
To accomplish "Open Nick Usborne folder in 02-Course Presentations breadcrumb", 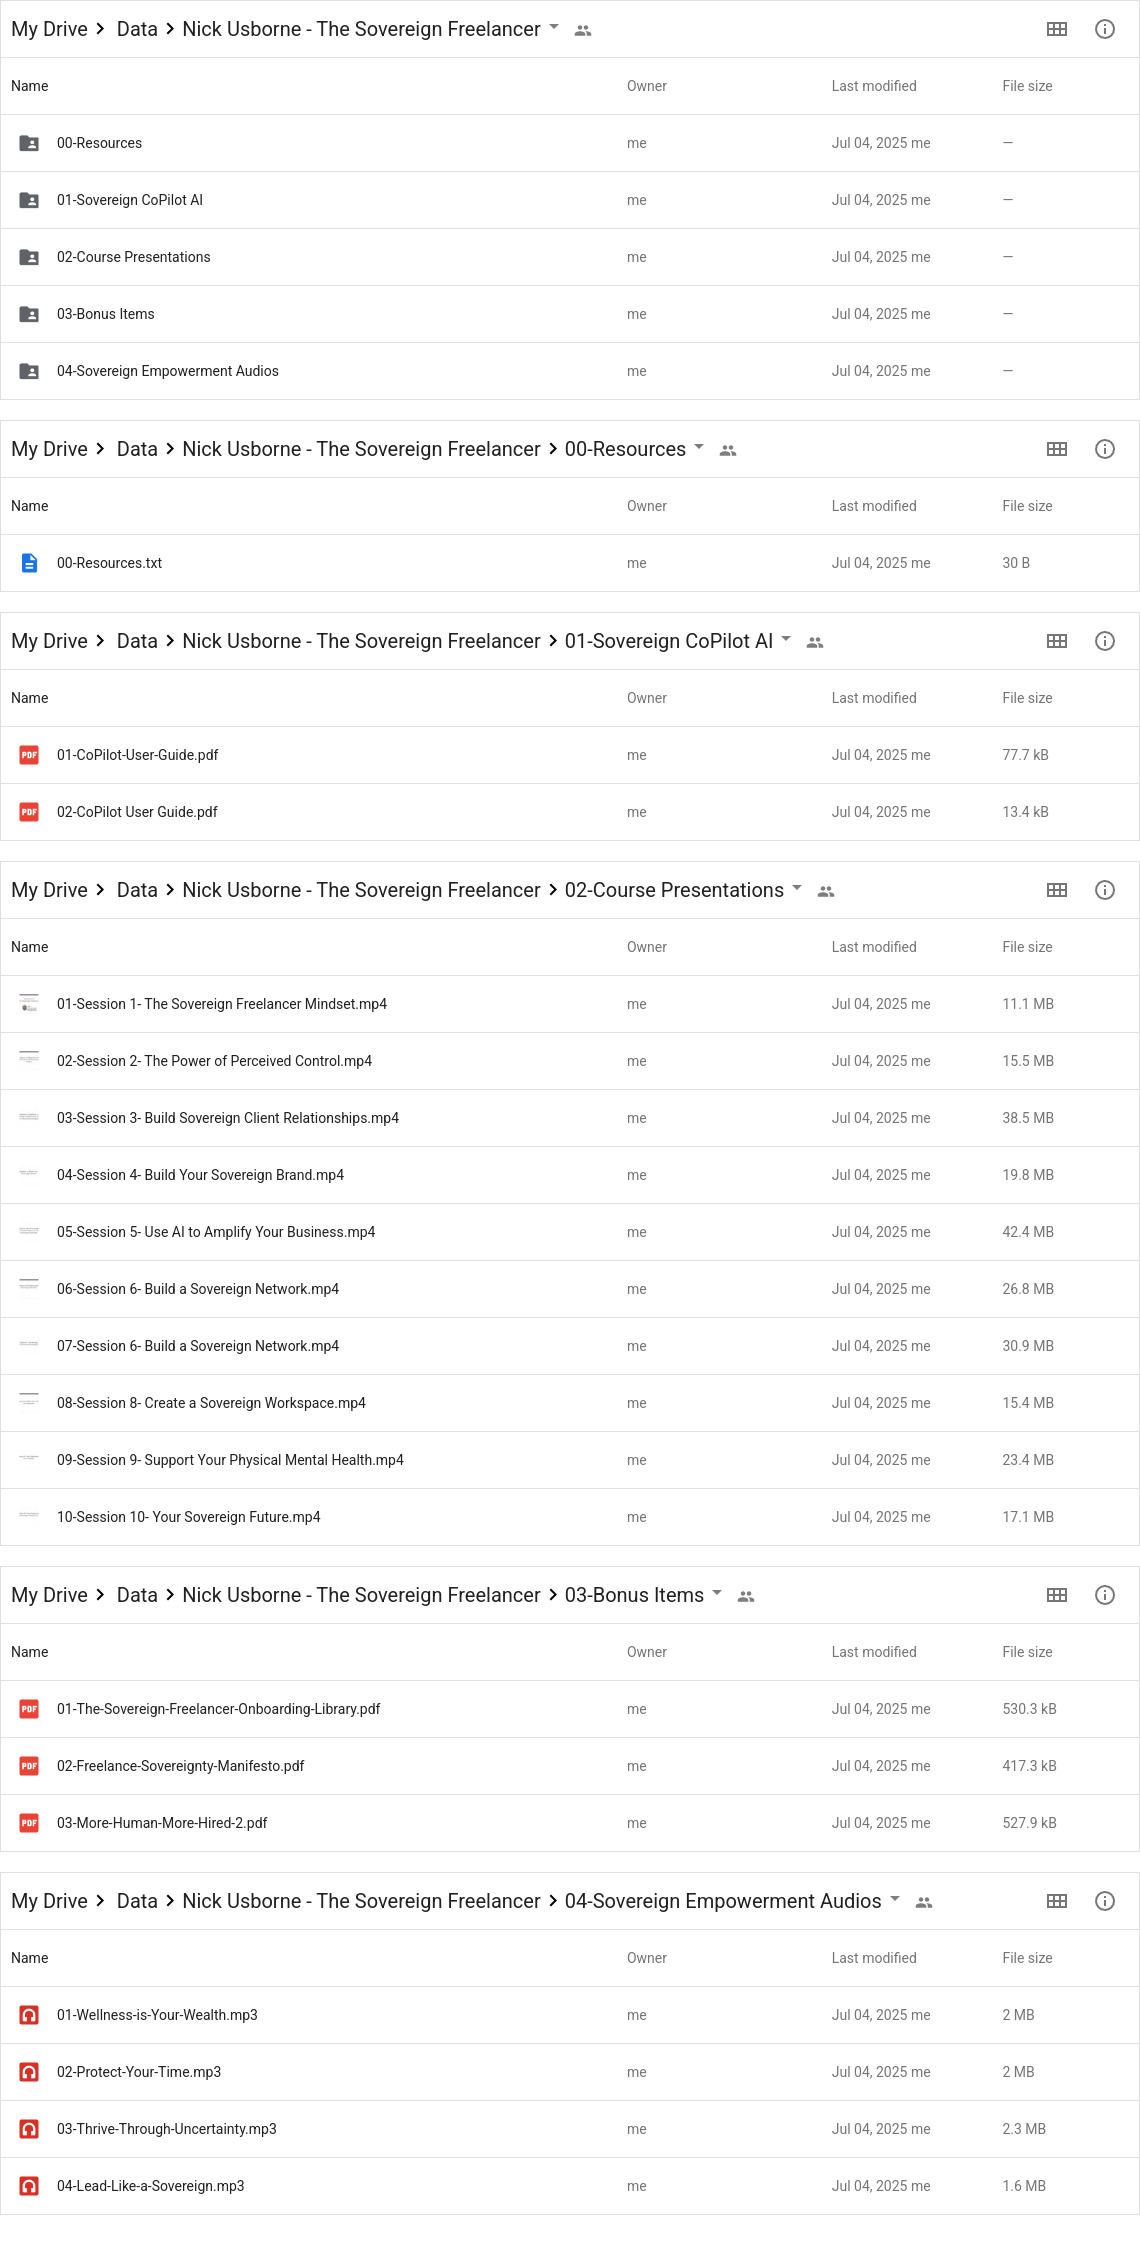I will point(361,890).
